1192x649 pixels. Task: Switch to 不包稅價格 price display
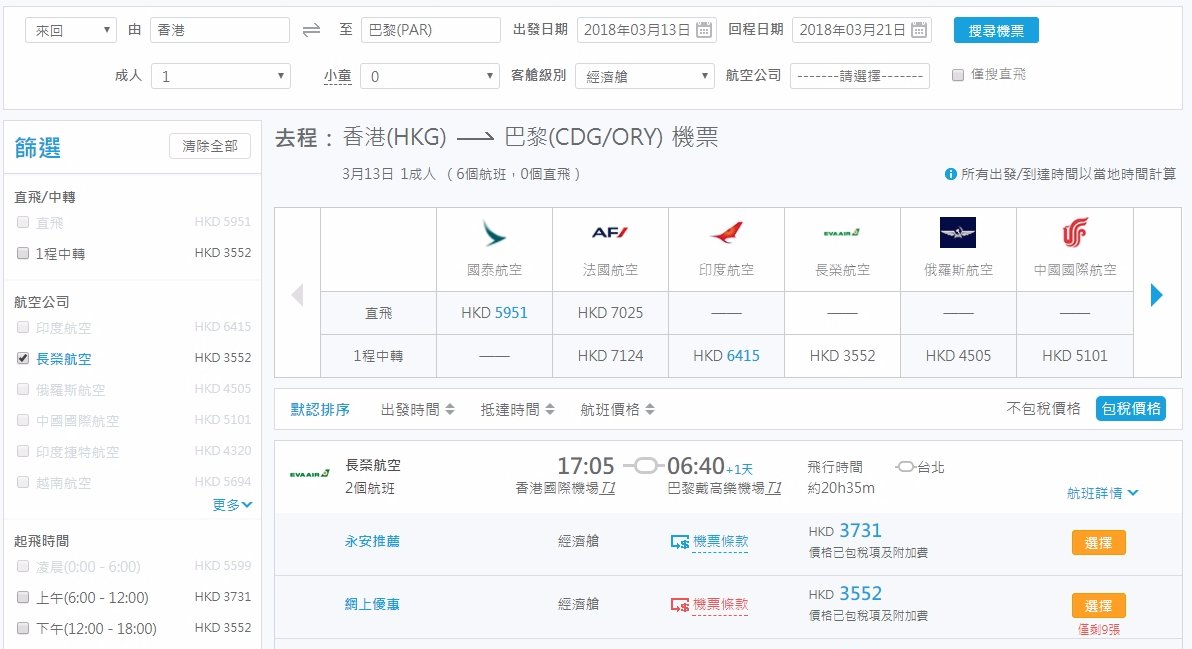pyautogui.click(x=1043, y=409)
